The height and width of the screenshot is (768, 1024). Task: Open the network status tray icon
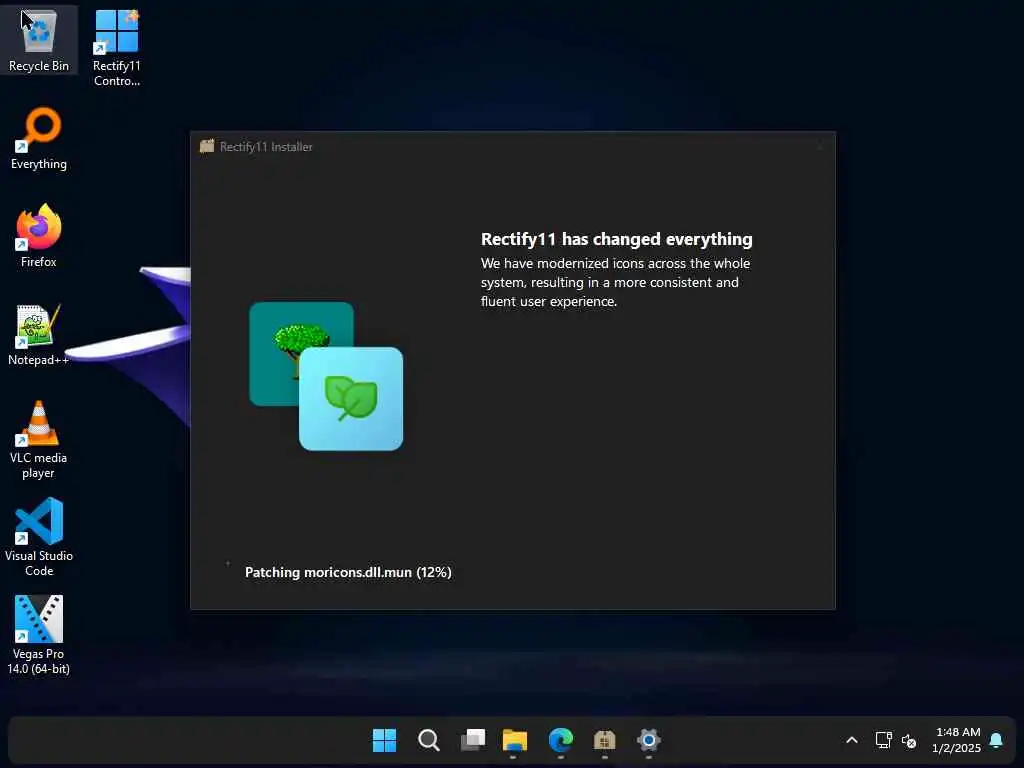point(884,740)
